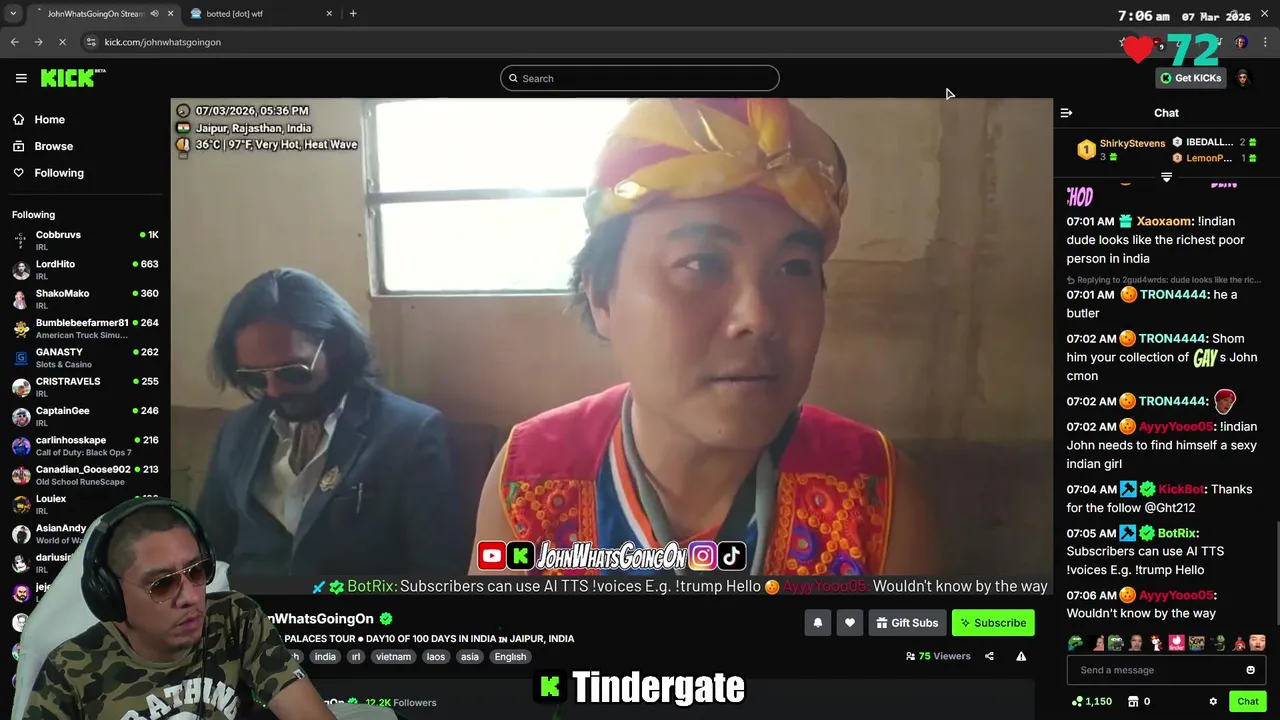1280x720 pixels.
Task: Click Get KICKs button
Action: click(x=1190, y=78)
